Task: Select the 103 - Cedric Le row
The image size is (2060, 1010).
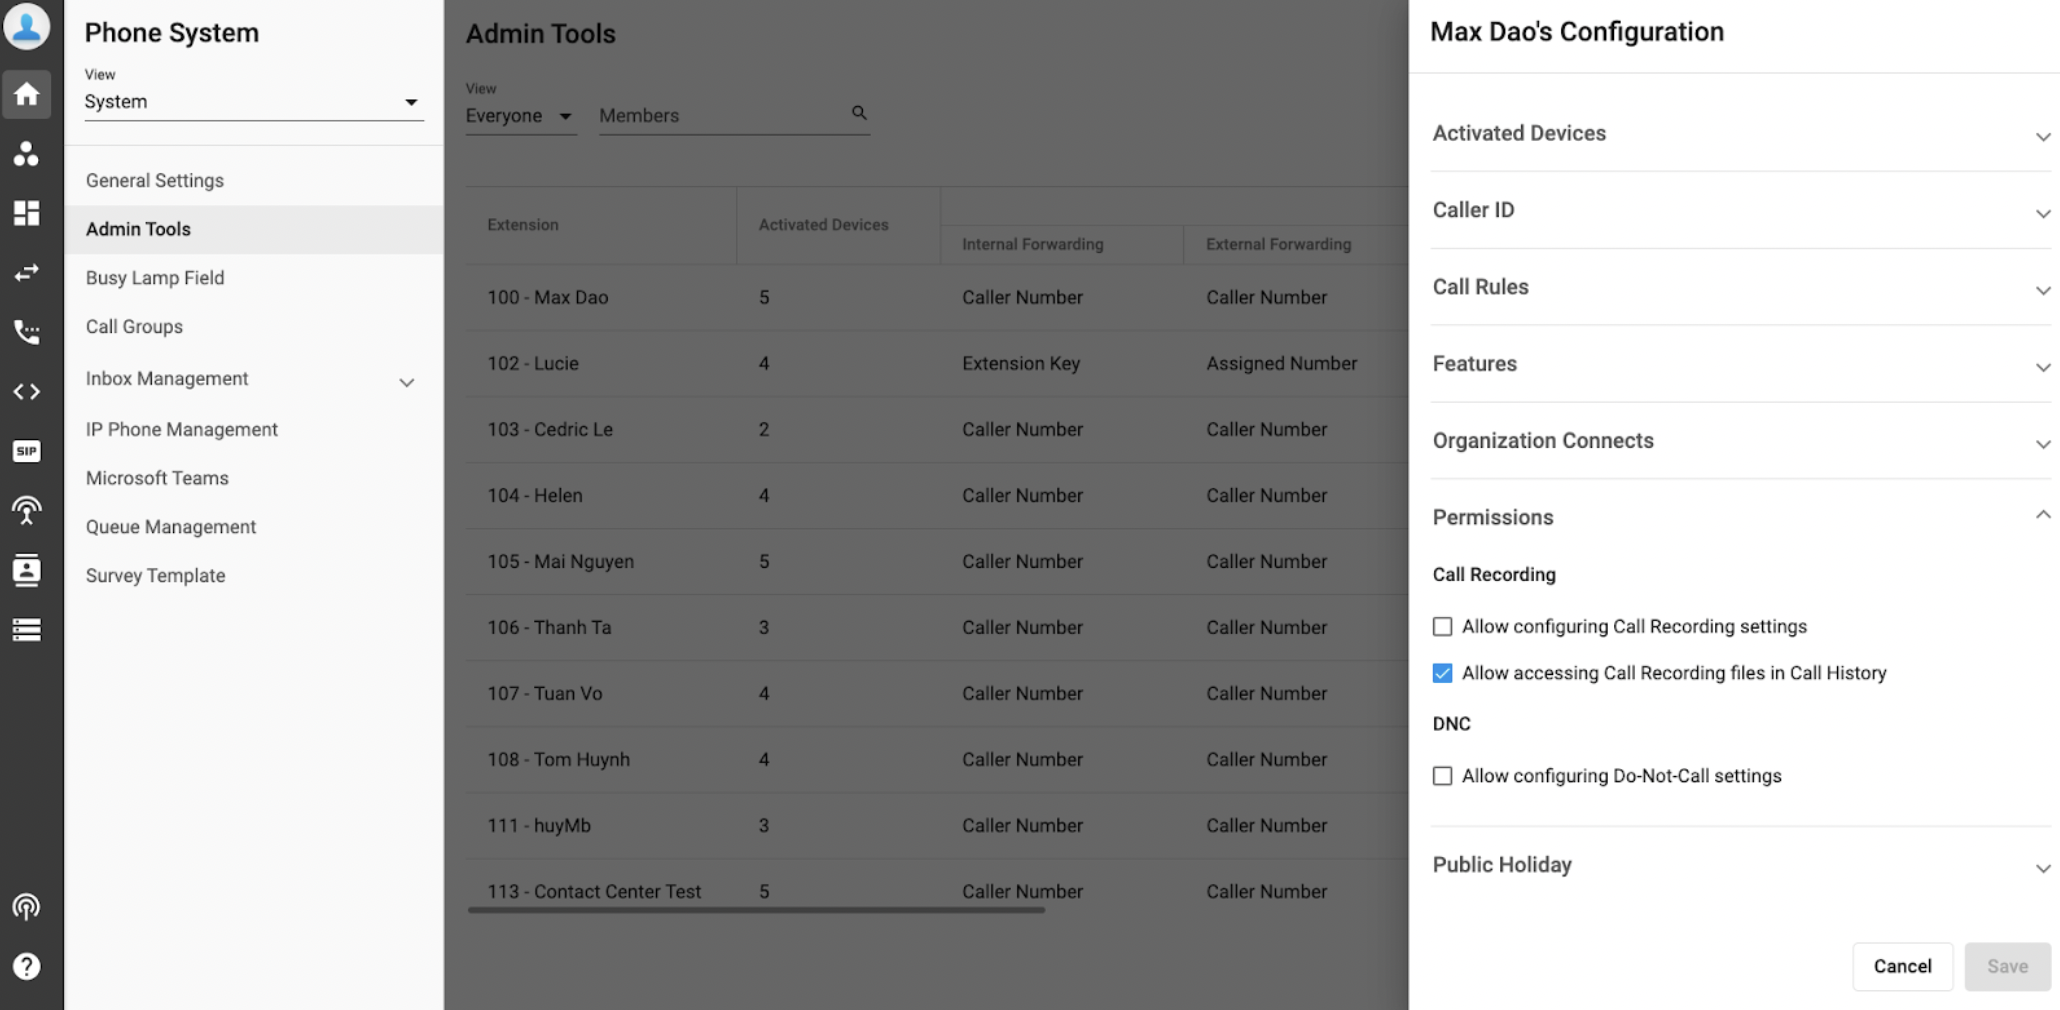Action: [x=937, y=430]
